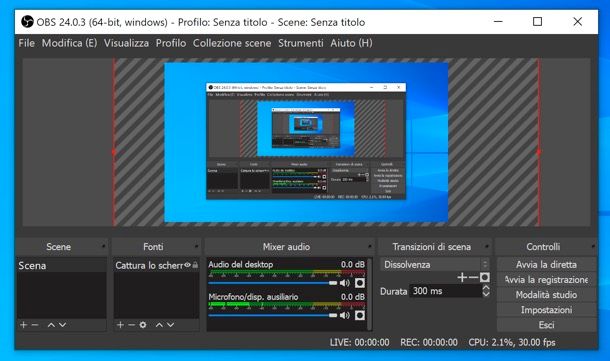610x361 pixels.
Task: Click the LIVE: 00:00:00 status text
Action: click(359, 342)
